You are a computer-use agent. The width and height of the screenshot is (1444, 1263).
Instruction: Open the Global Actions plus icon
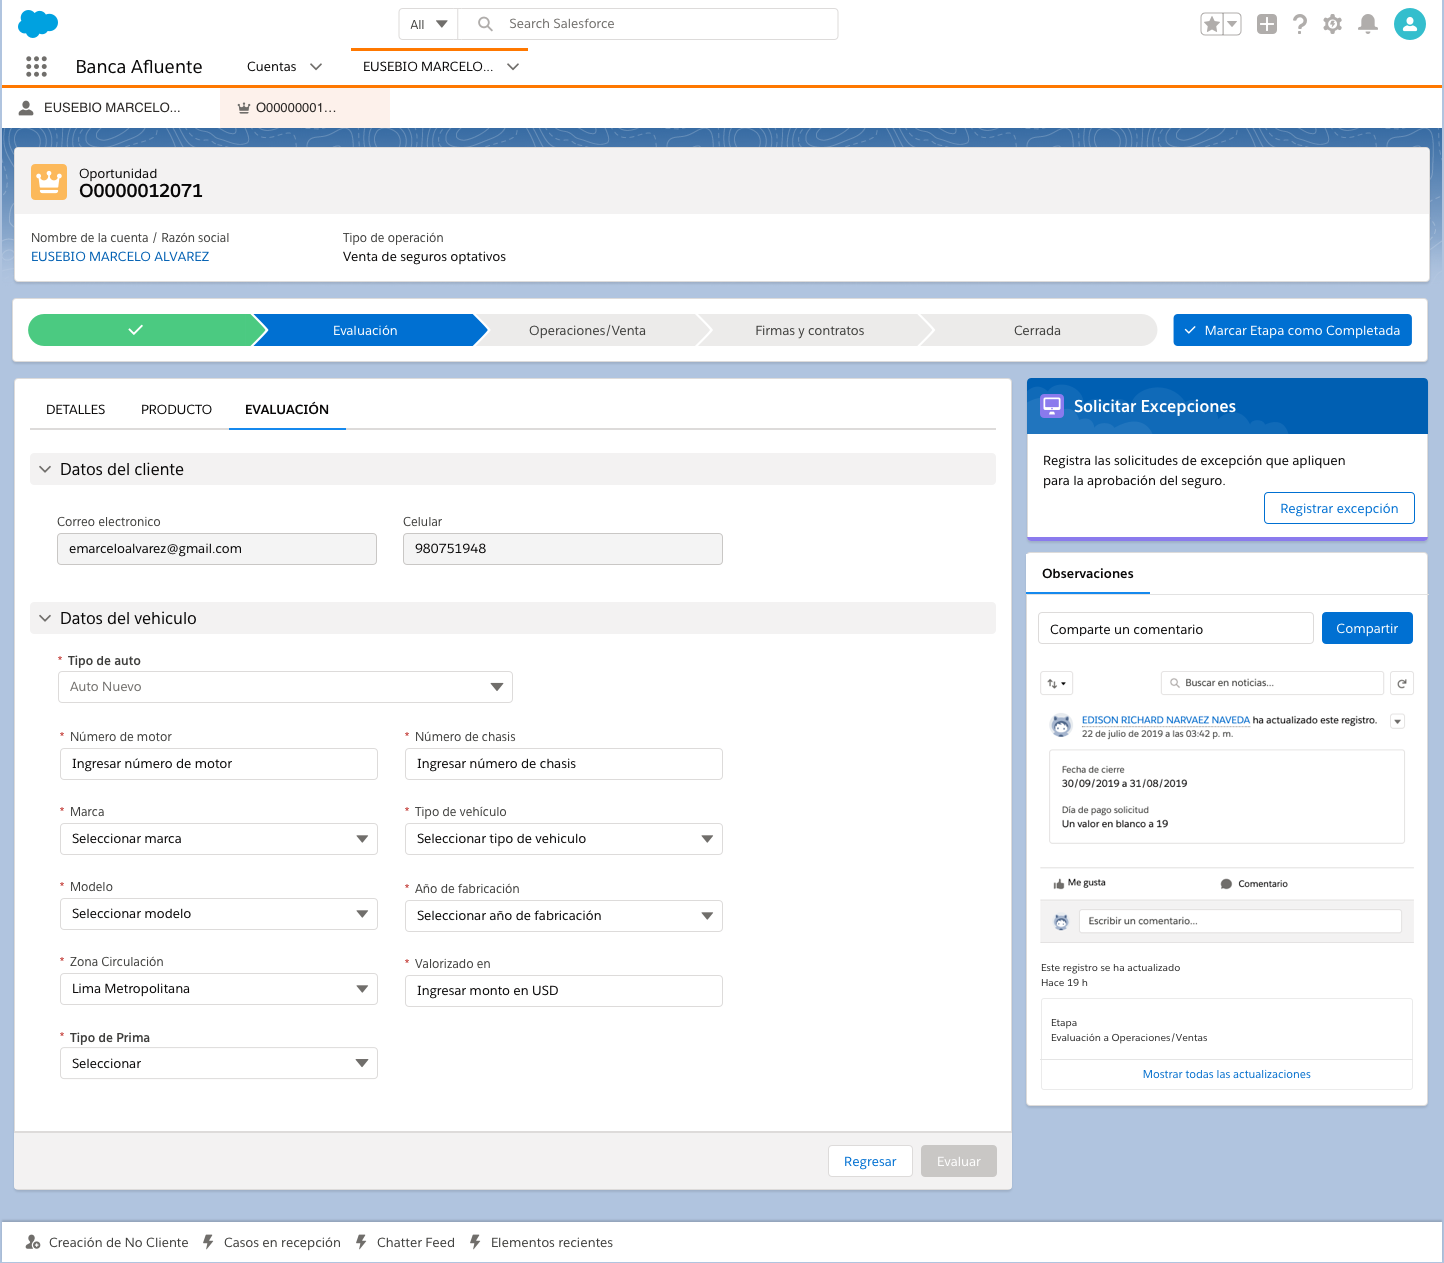[x=1267, y=24]
